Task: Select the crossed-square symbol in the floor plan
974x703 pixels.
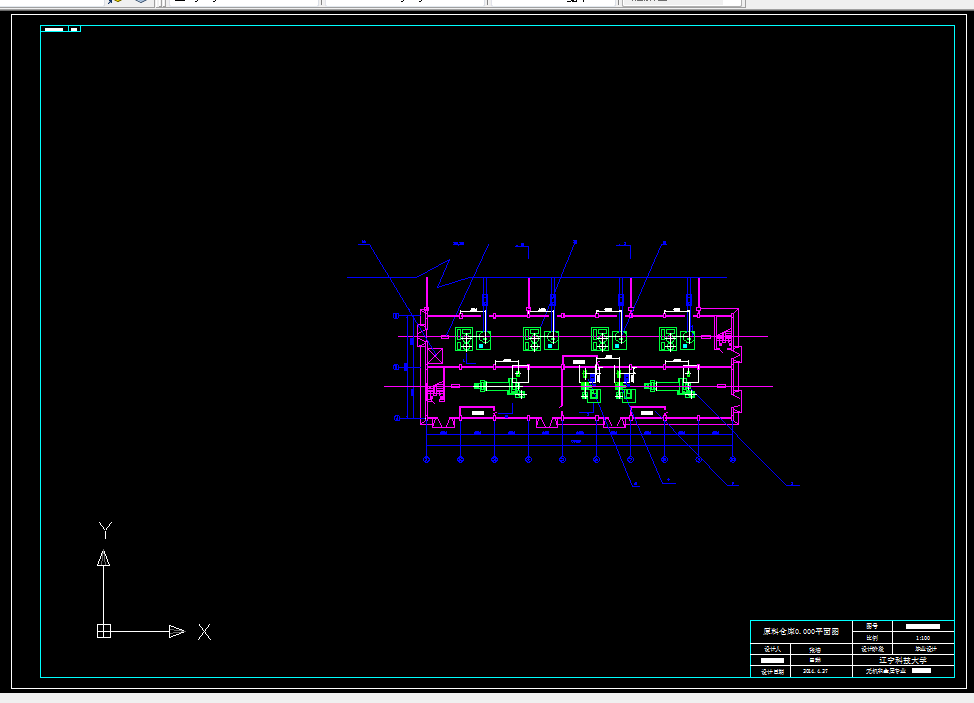Action: coord(435,356)
